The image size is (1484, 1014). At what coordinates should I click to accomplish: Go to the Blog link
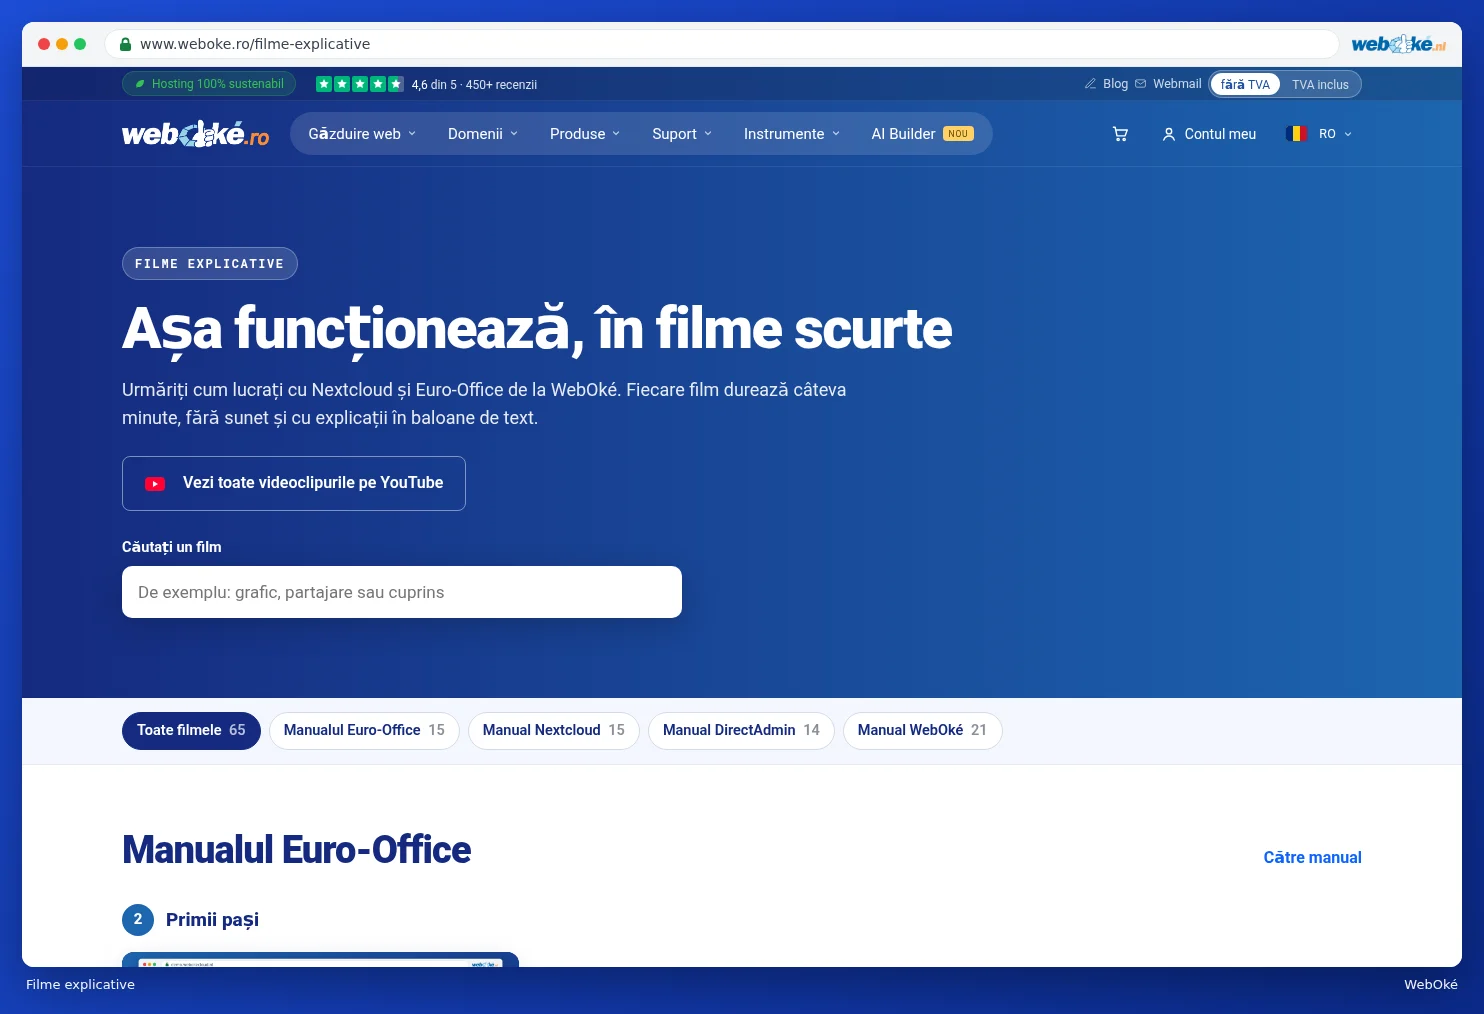pyautogui.click(x=1115, y=84)
